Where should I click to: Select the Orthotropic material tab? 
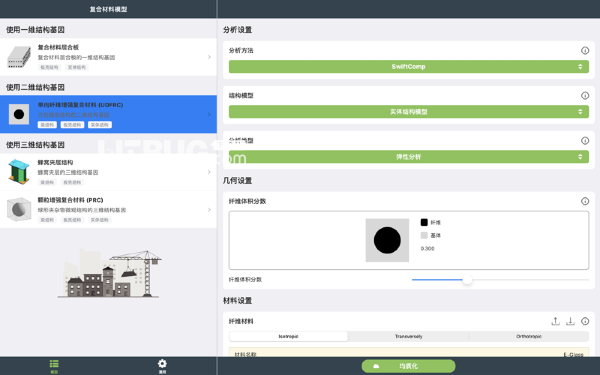click(x=529, y=336)
